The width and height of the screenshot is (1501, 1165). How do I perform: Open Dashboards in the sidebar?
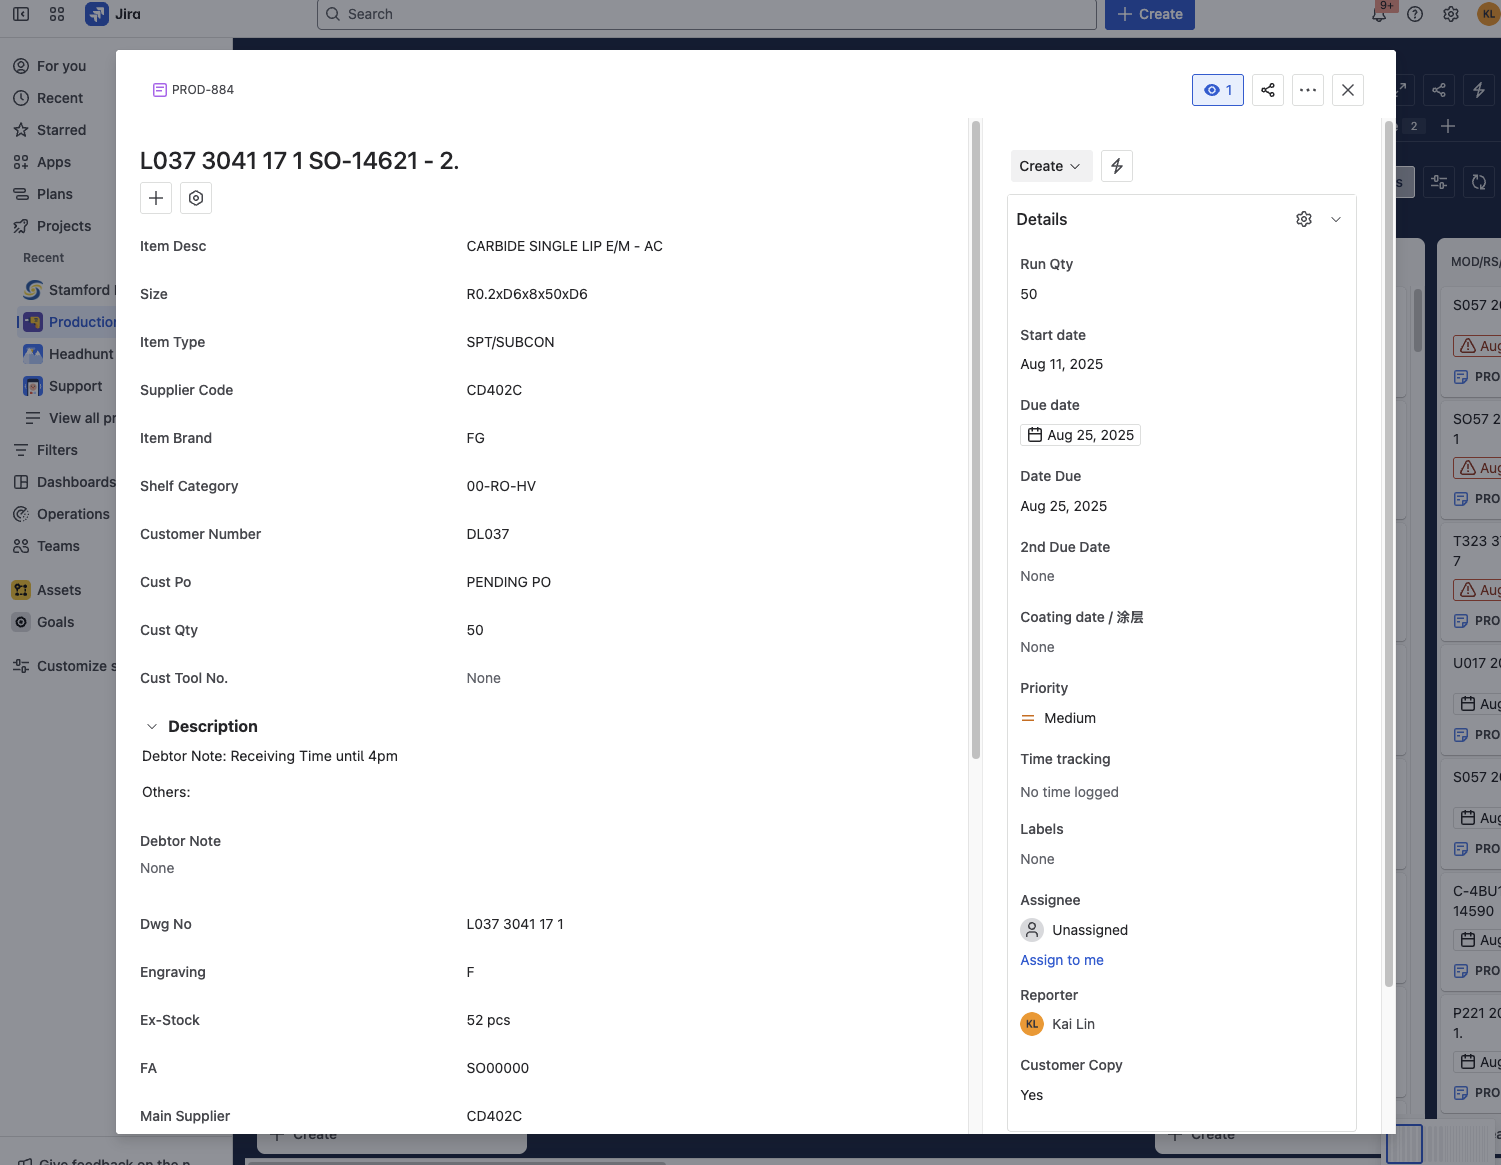pyautogui.click(x=76, y=482)
